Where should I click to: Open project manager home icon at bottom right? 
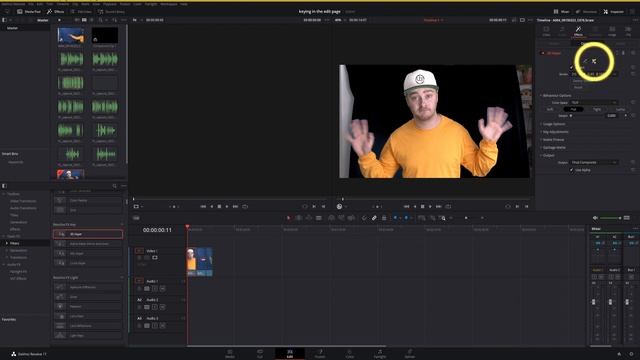pos(619,354)
